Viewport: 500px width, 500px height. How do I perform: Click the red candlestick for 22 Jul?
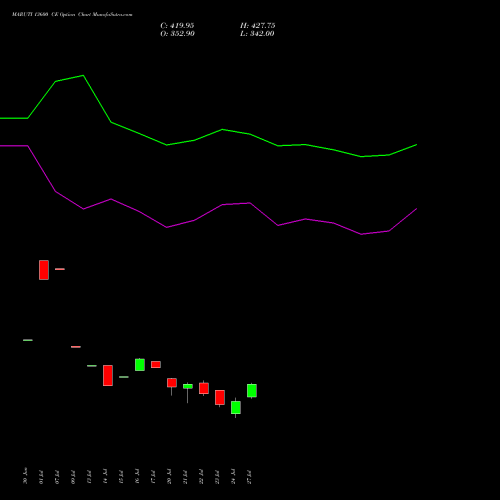coord(204,388)
